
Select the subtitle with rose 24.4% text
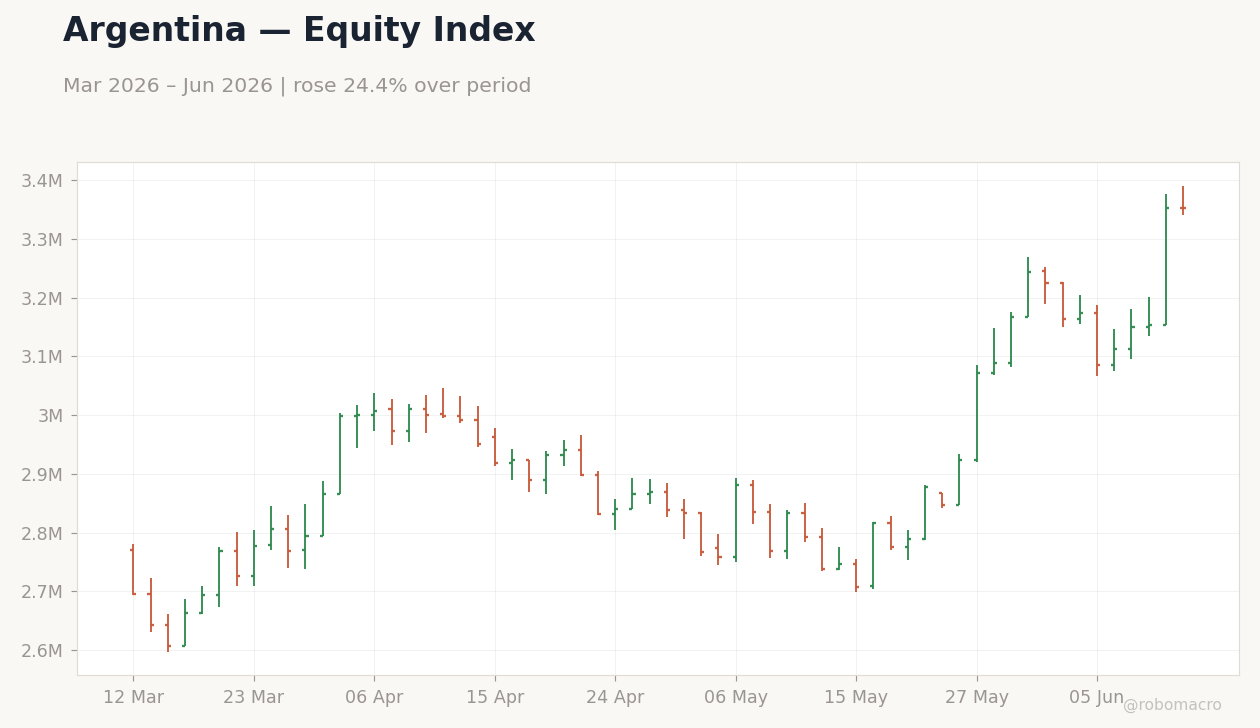pos(297,86)
